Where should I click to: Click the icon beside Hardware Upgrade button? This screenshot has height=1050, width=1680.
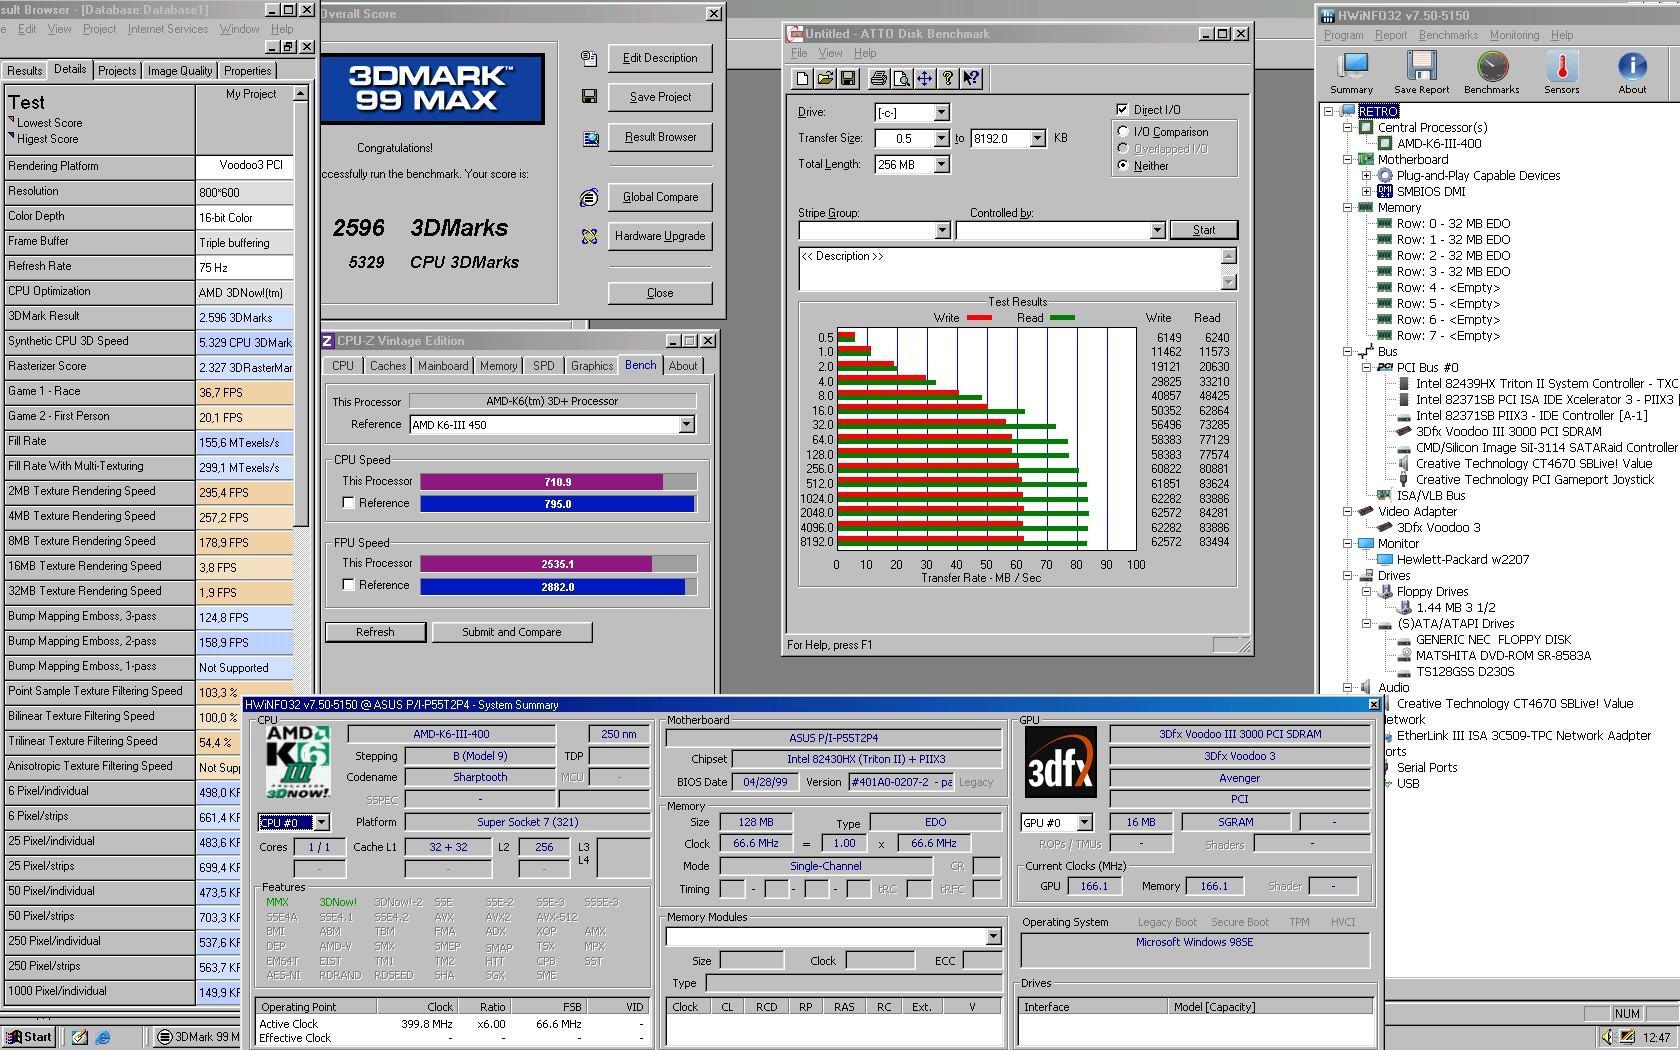589,236
